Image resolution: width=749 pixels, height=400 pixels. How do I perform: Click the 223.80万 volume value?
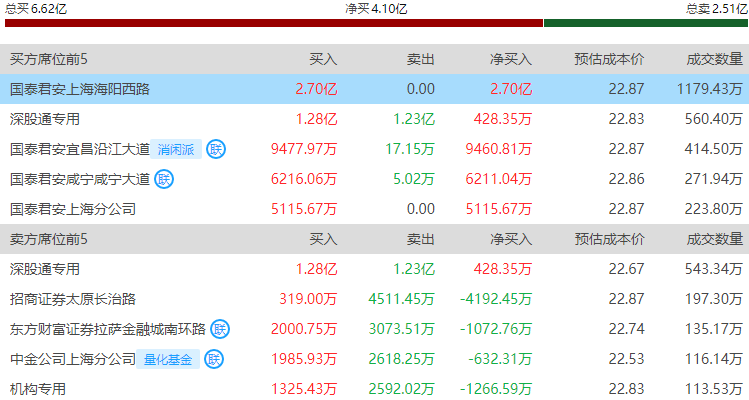click(714, 209)
